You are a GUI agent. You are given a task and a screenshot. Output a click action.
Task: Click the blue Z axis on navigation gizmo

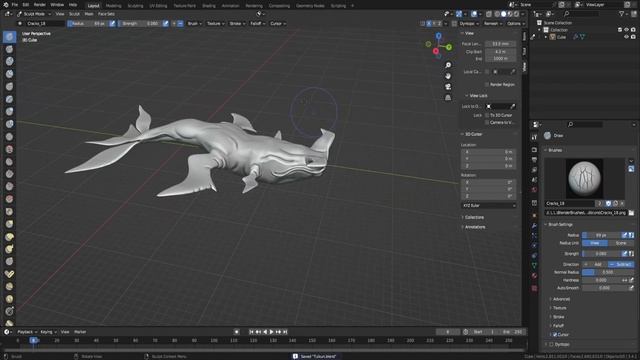pyautogui.click(x=438, y=36)
